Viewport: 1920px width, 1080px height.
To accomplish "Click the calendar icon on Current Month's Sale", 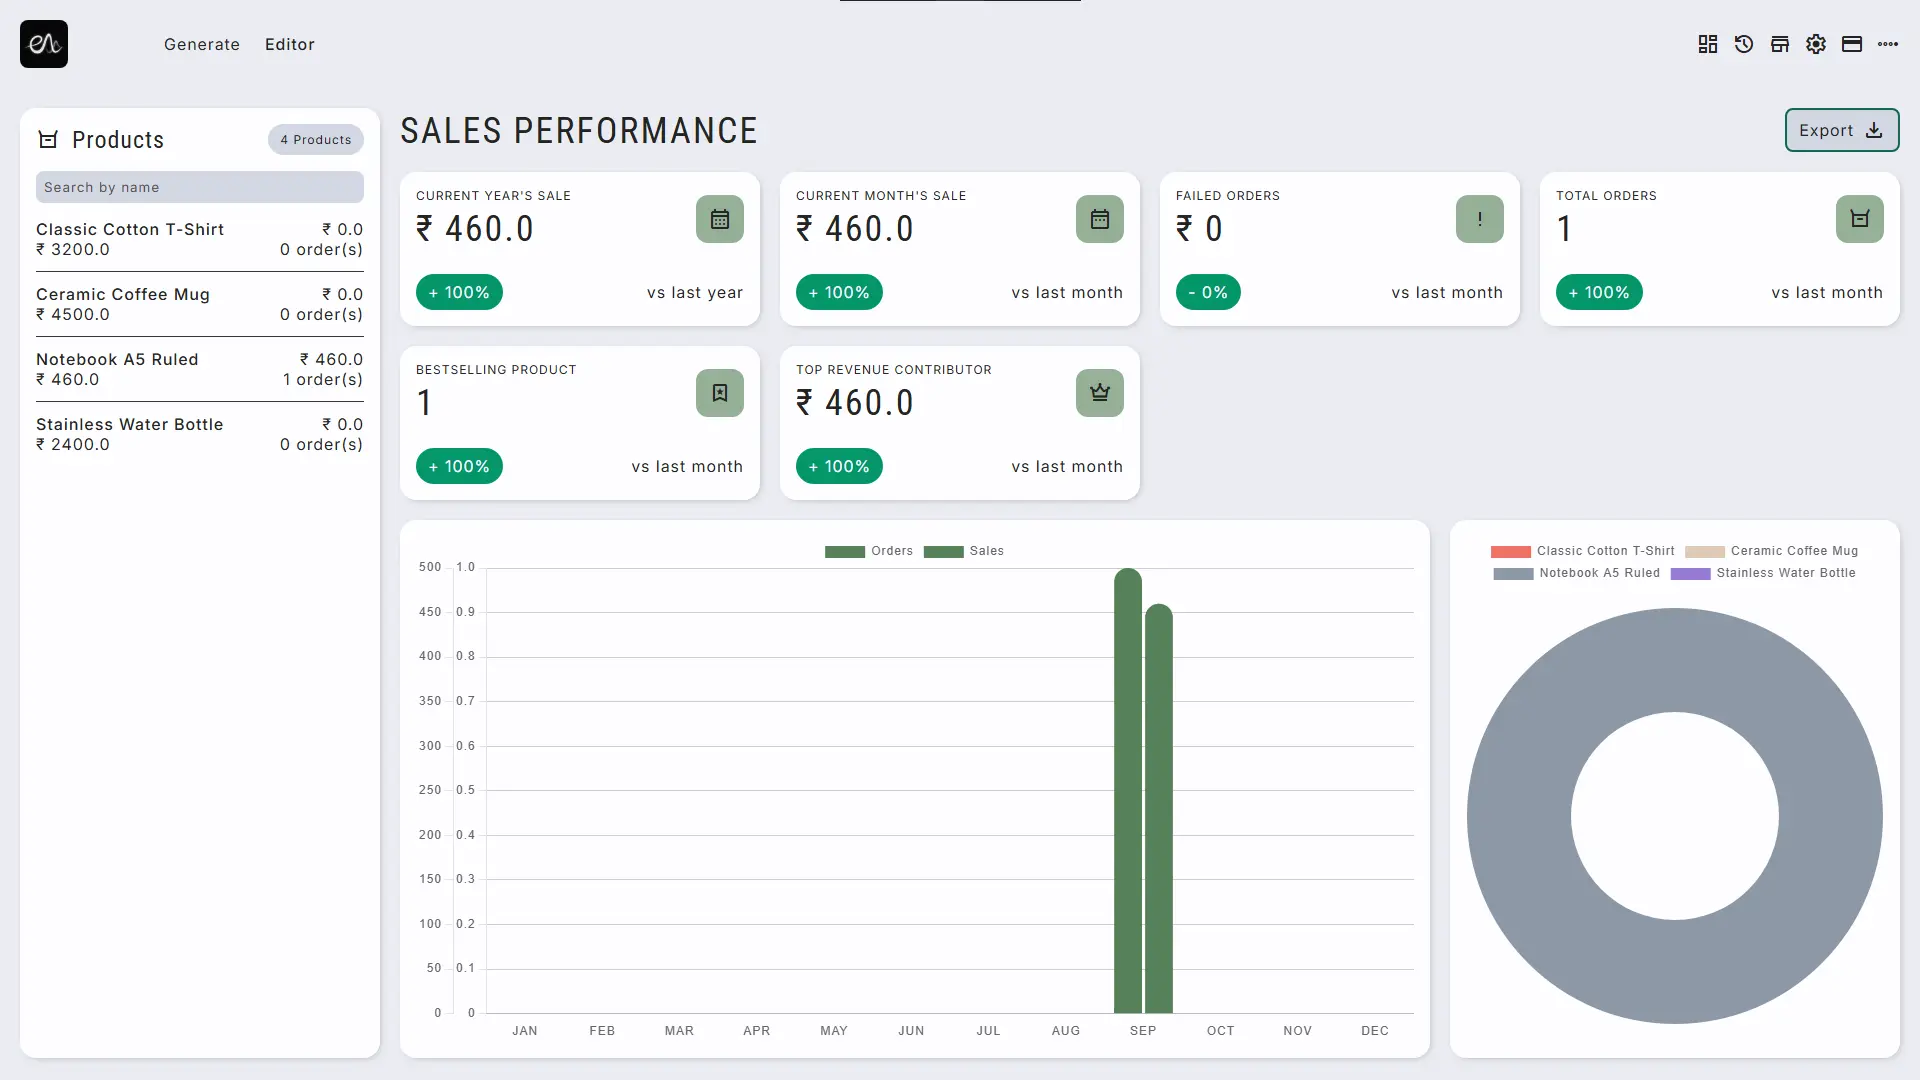I will click(x=1100, y=219).
